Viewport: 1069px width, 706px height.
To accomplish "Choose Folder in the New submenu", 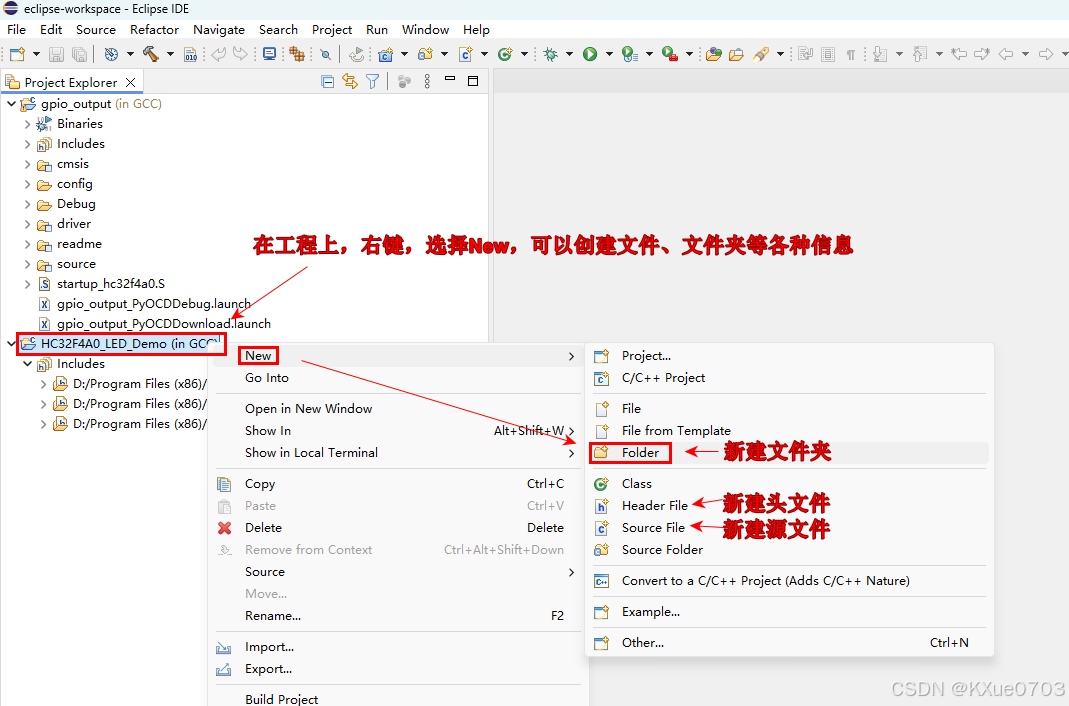I will click(789, 452).
